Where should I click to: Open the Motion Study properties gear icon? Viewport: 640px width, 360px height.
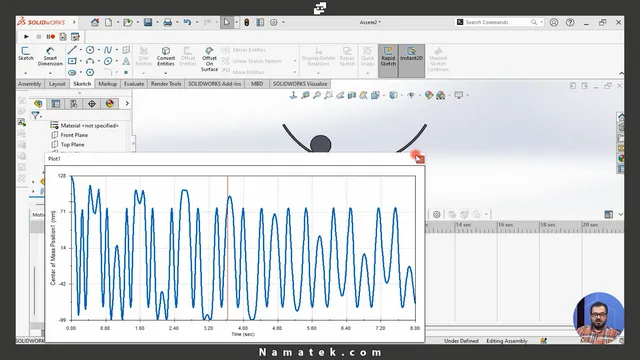click(437, 214)
